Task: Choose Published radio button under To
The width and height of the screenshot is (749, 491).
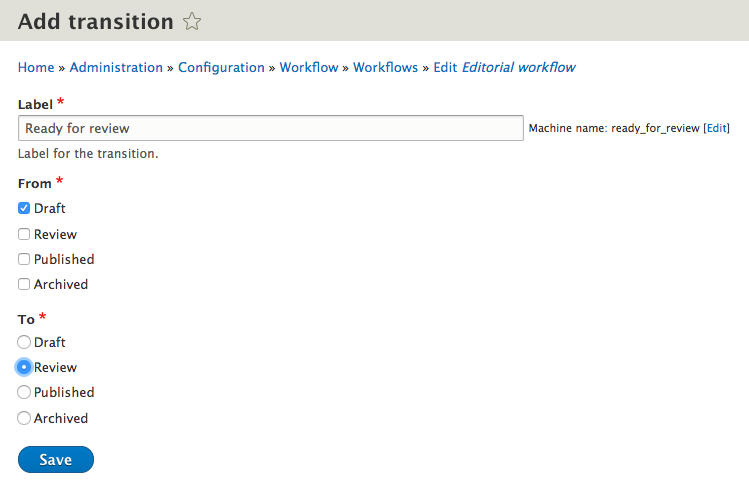Action: (x=24, y=392)
